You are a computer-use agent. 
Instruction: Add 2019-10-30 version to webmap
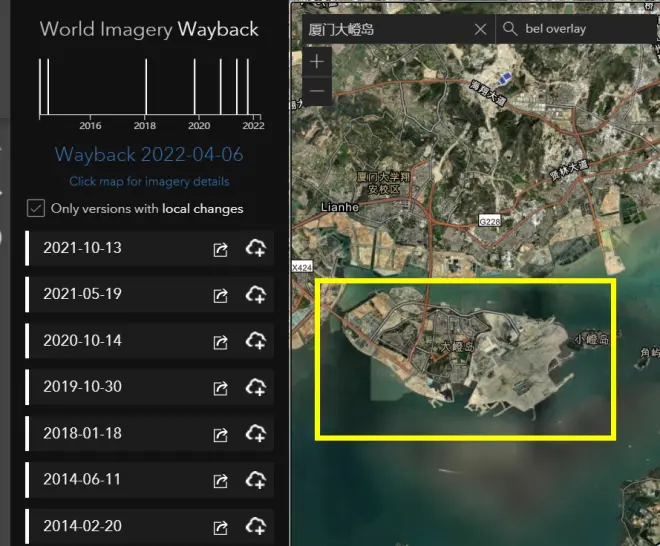(256, 386)
